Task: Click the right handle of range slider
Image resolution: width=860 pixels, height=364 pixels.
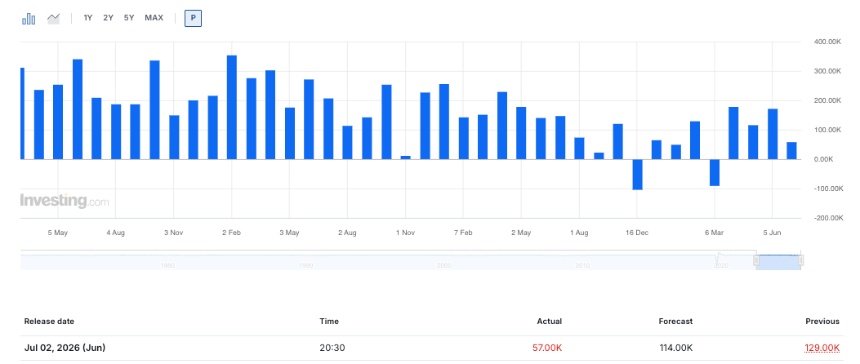Action: tap(801, 260)
